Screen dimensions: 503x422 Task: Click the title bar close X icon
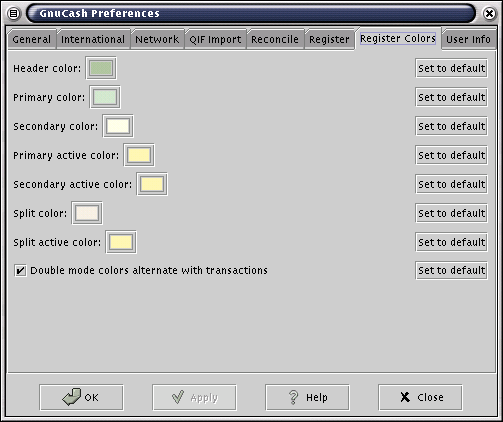click(489, 14)
